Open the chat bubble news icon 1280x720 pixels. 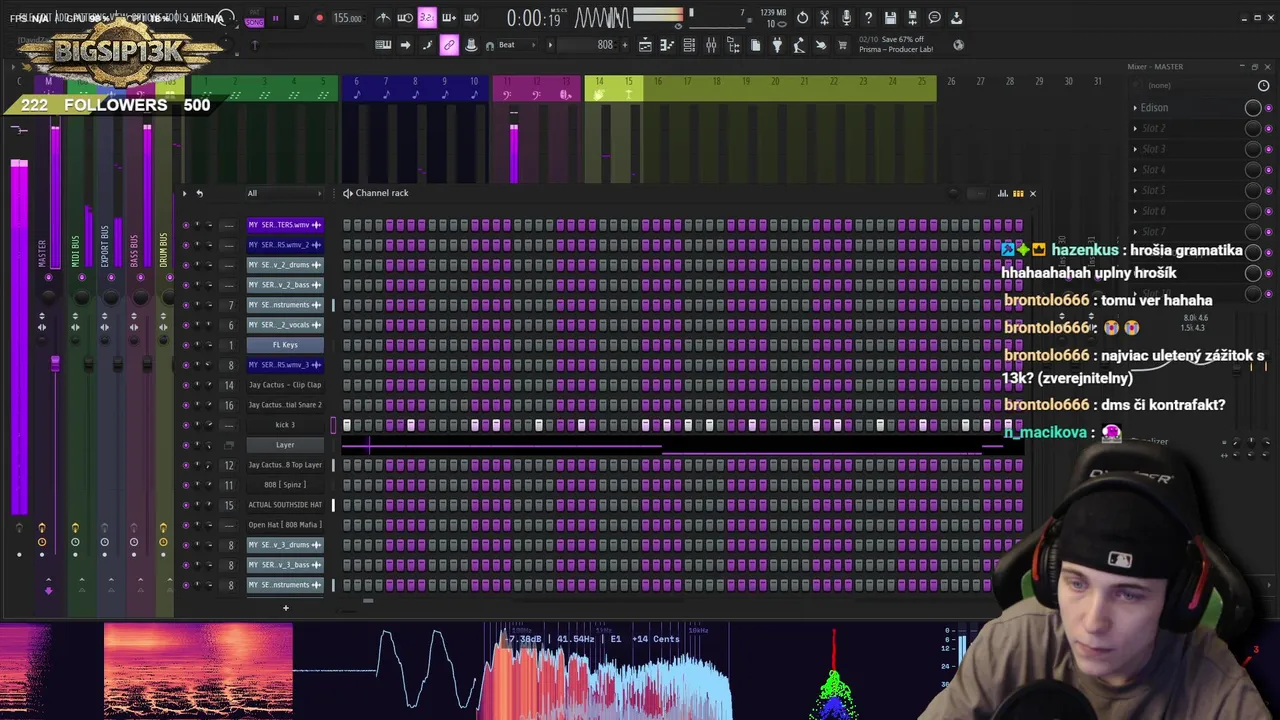click(934, 18)
